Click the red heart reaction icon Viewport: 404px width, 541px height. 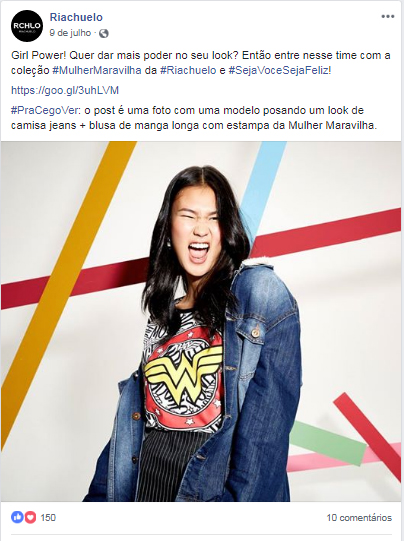point(30,517)
